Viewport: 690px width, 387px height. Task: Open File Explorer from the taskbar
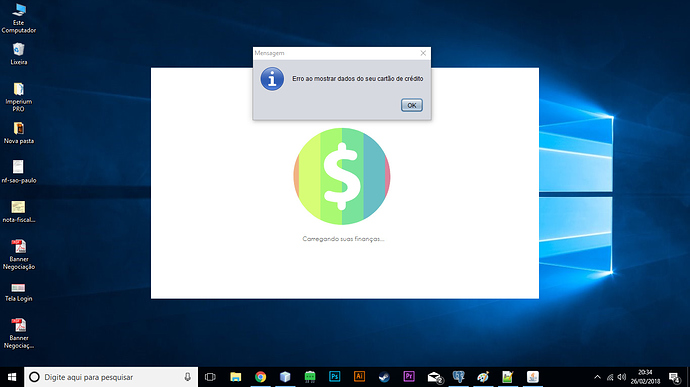(235, 377)
